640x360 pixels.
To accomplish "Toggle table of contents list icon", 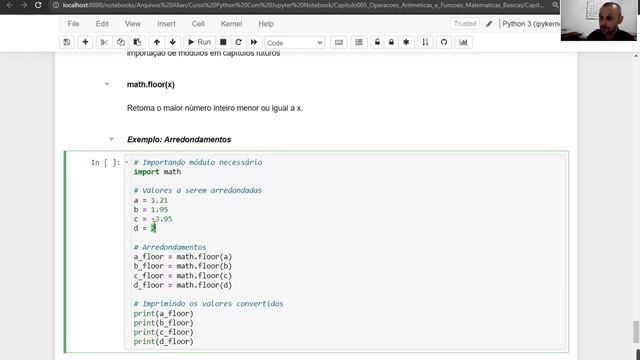I will pos(359,42).
